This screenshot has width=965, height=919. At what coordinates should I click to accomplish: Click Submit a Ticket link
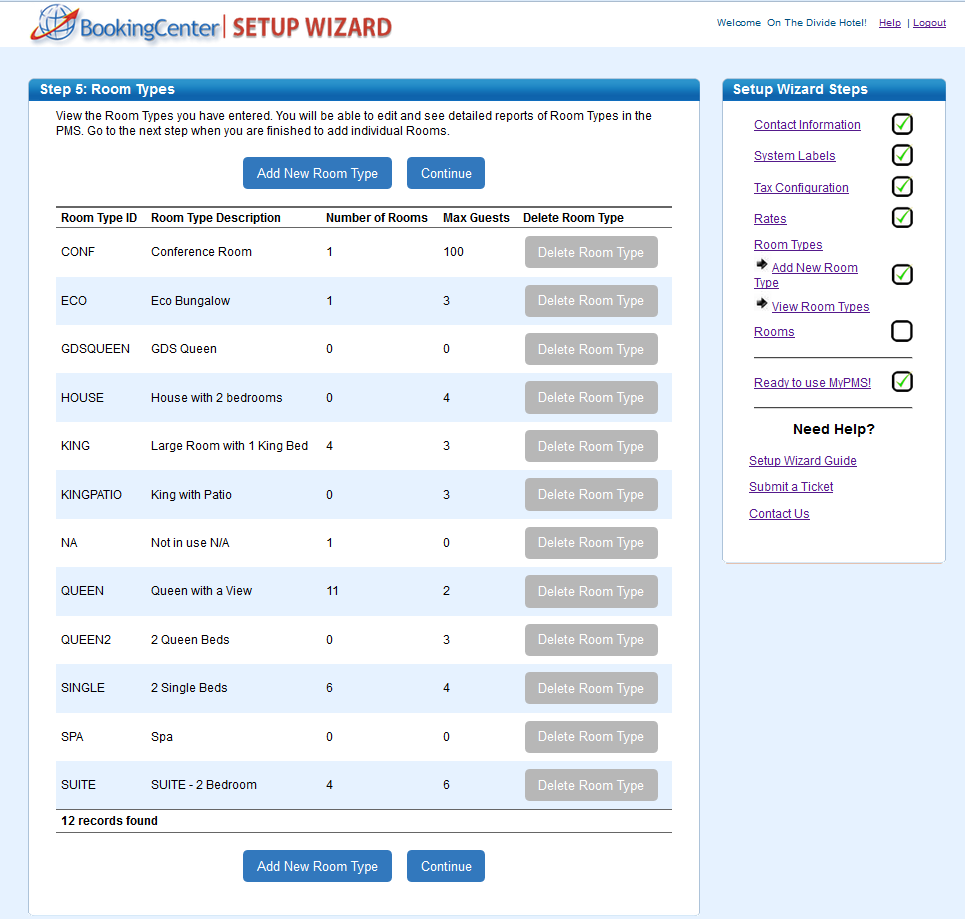(791, 487)
